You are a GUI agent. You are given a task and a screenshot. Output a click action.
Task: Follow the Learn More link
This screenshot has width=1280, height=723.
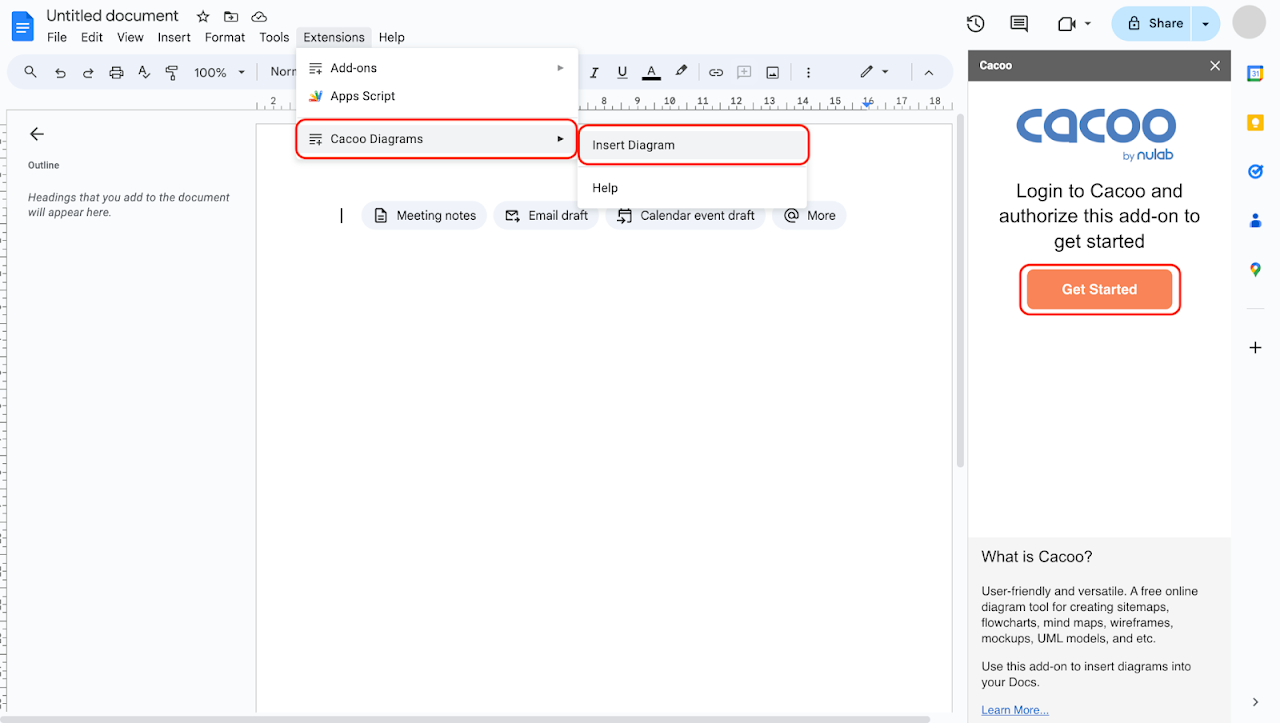[1015, 710]
